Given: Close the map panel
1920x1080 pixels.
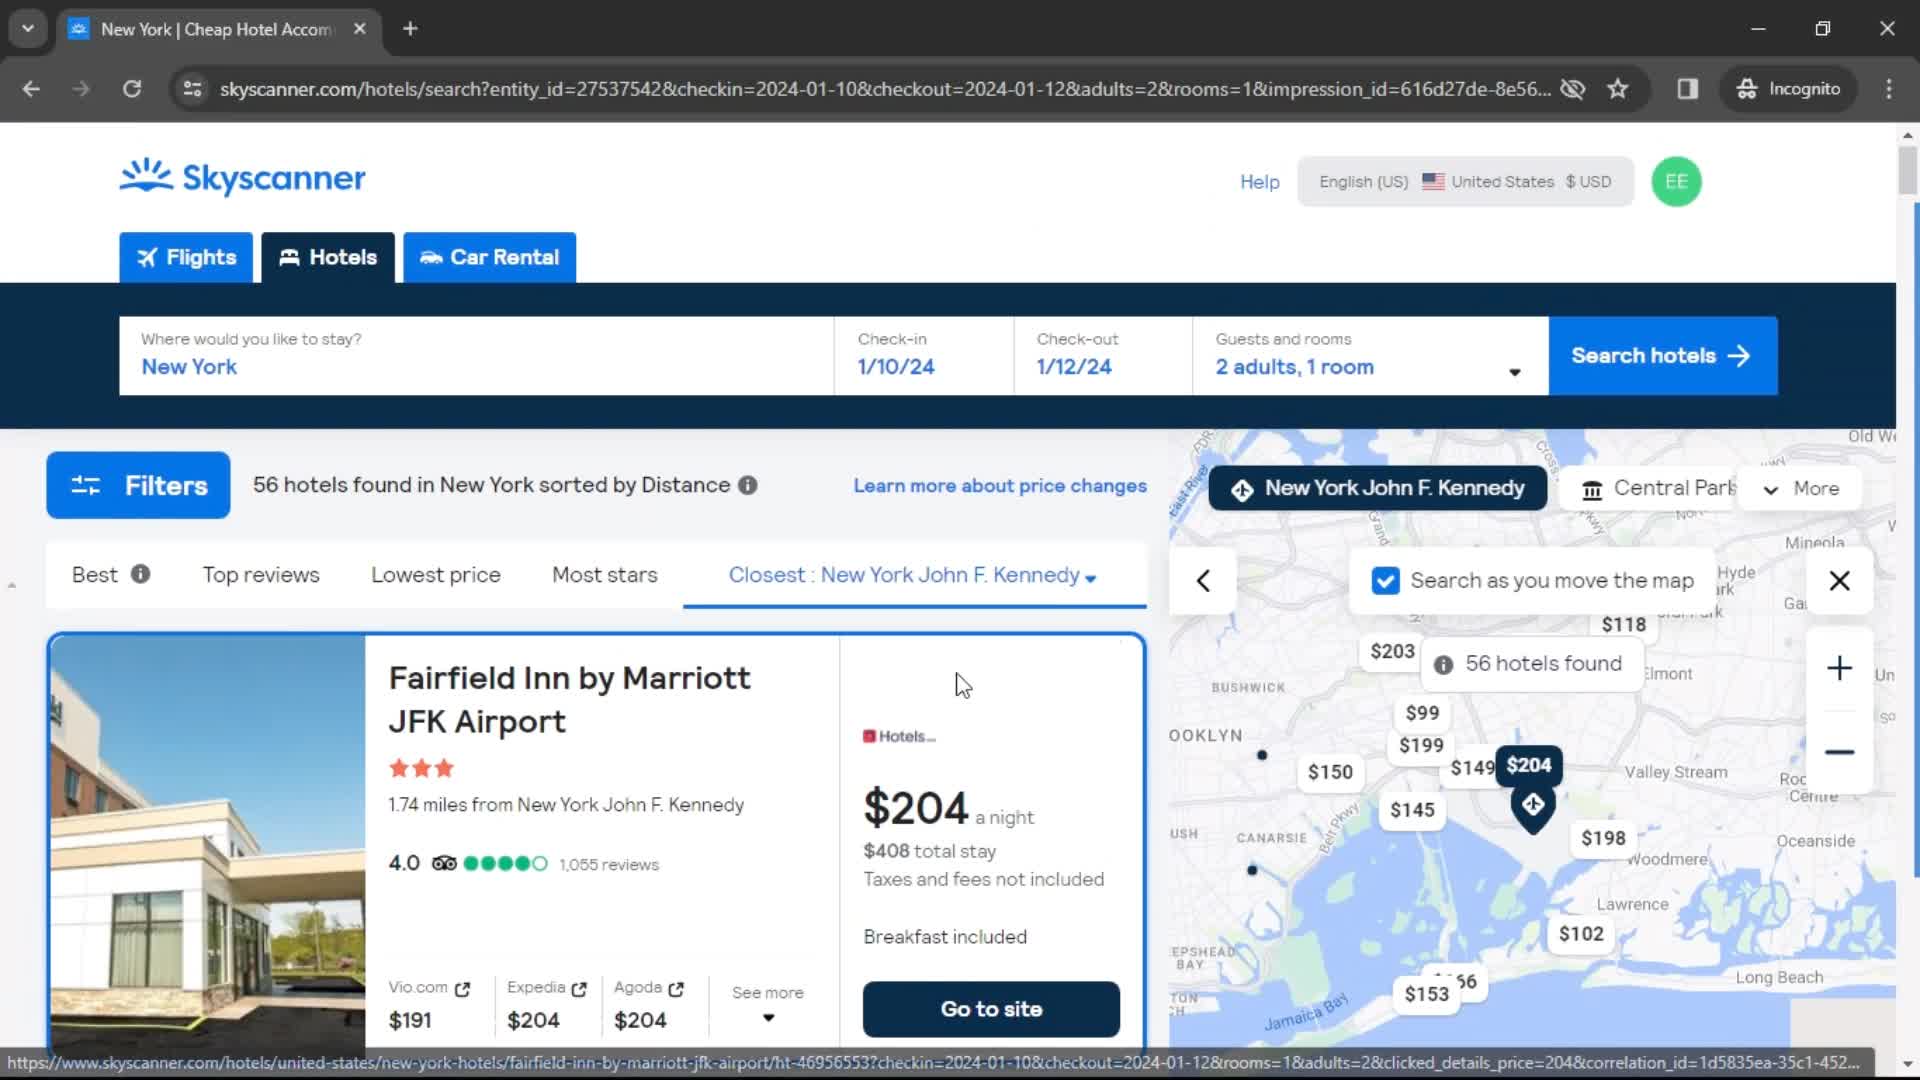Looking at the screenshot, I should pyautogui.click(x=1839, y=581).
